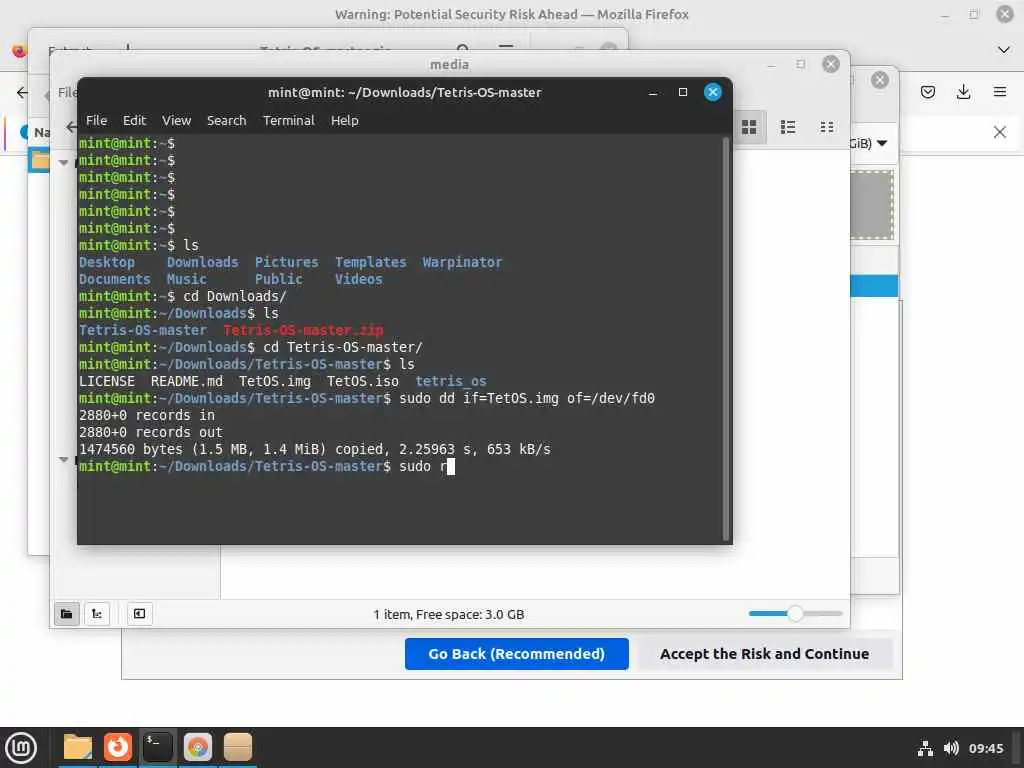Click Firefox back navigation arrow
Screen dimensions: 1024x768
22,93
